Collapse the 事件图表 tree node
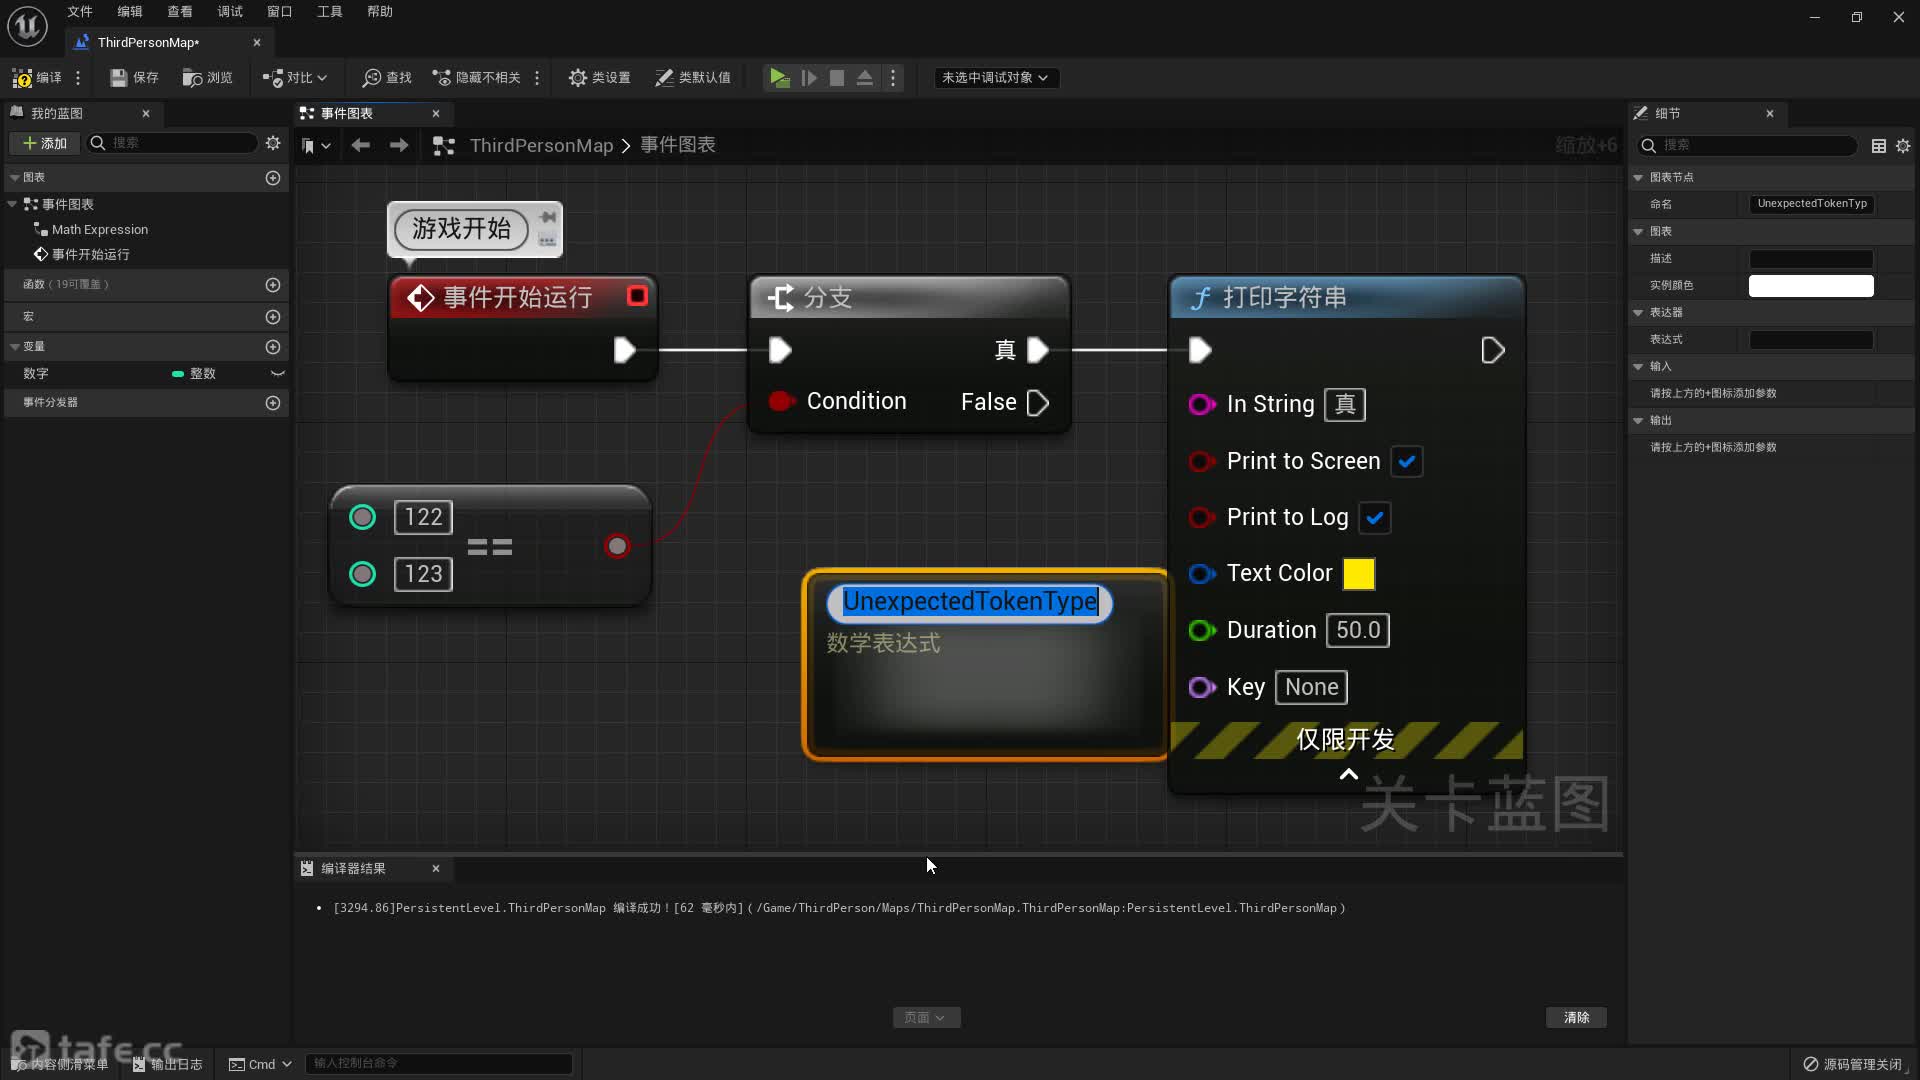1920x1080 pixels. coord(12,204)
